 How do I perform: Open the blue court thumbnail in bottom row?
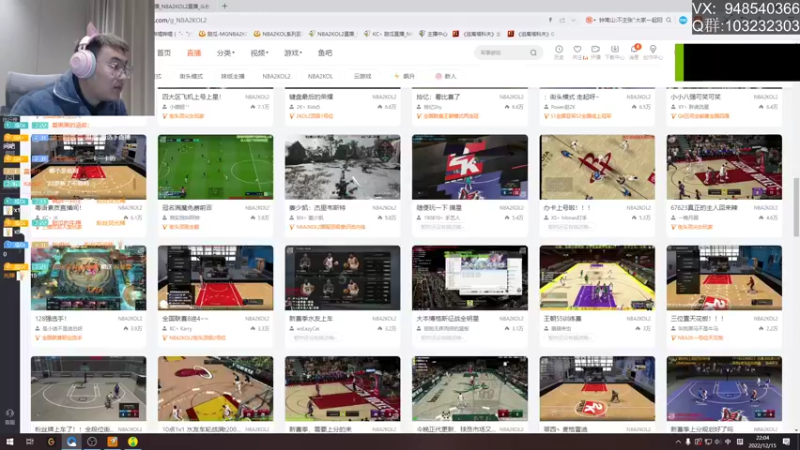[724, 388]
